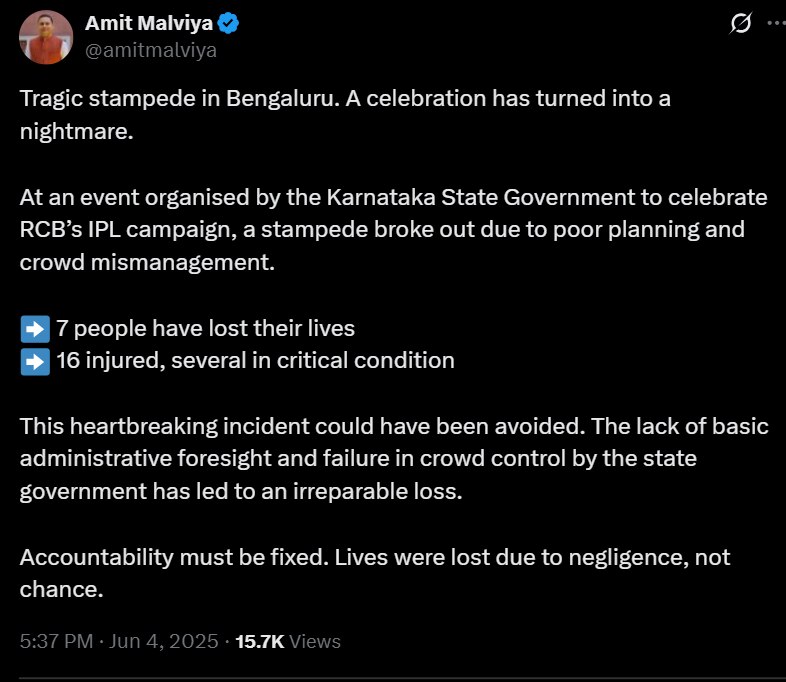Click the 5:37 PM Jun 4 timestamp
Viewport: 786px width, 682px height.
[x=119, y=641]
